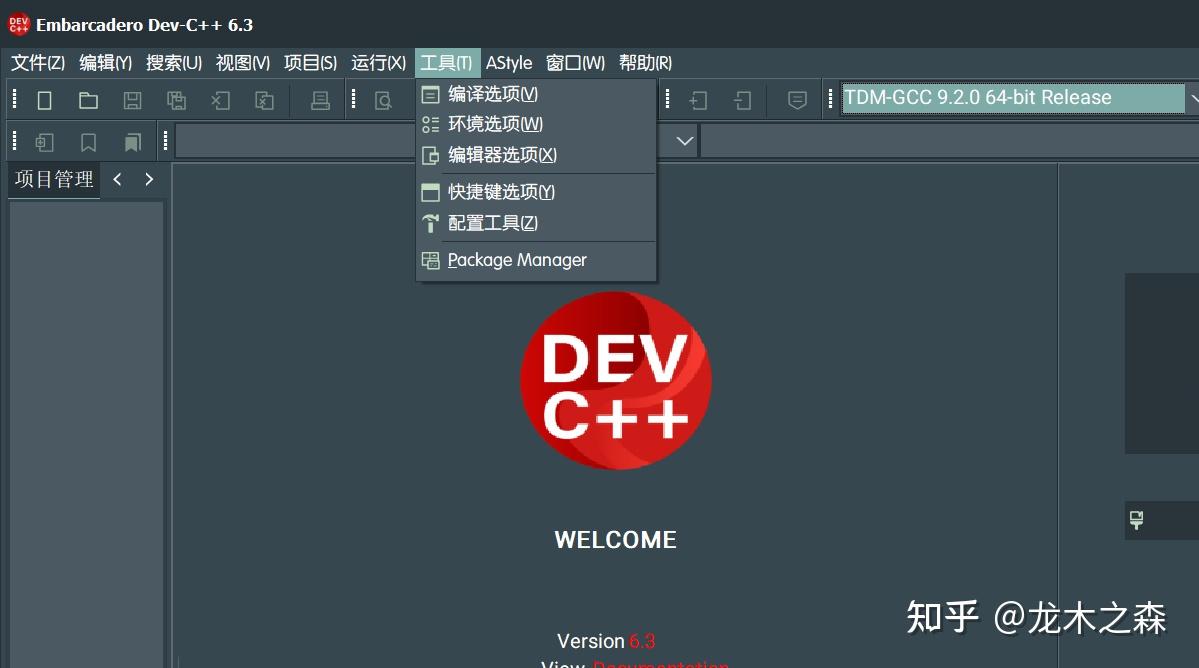Click the toggle bookmark outline icon
The image size is (1199, 668).
89,142
